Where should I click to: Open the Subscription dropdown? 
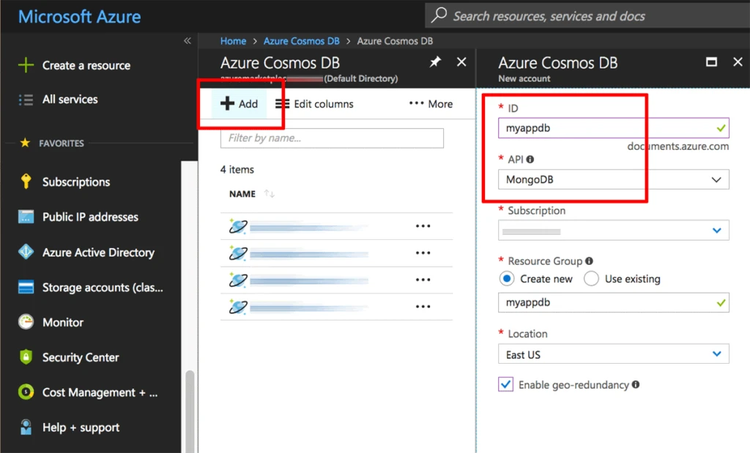[x=614, y=230]
